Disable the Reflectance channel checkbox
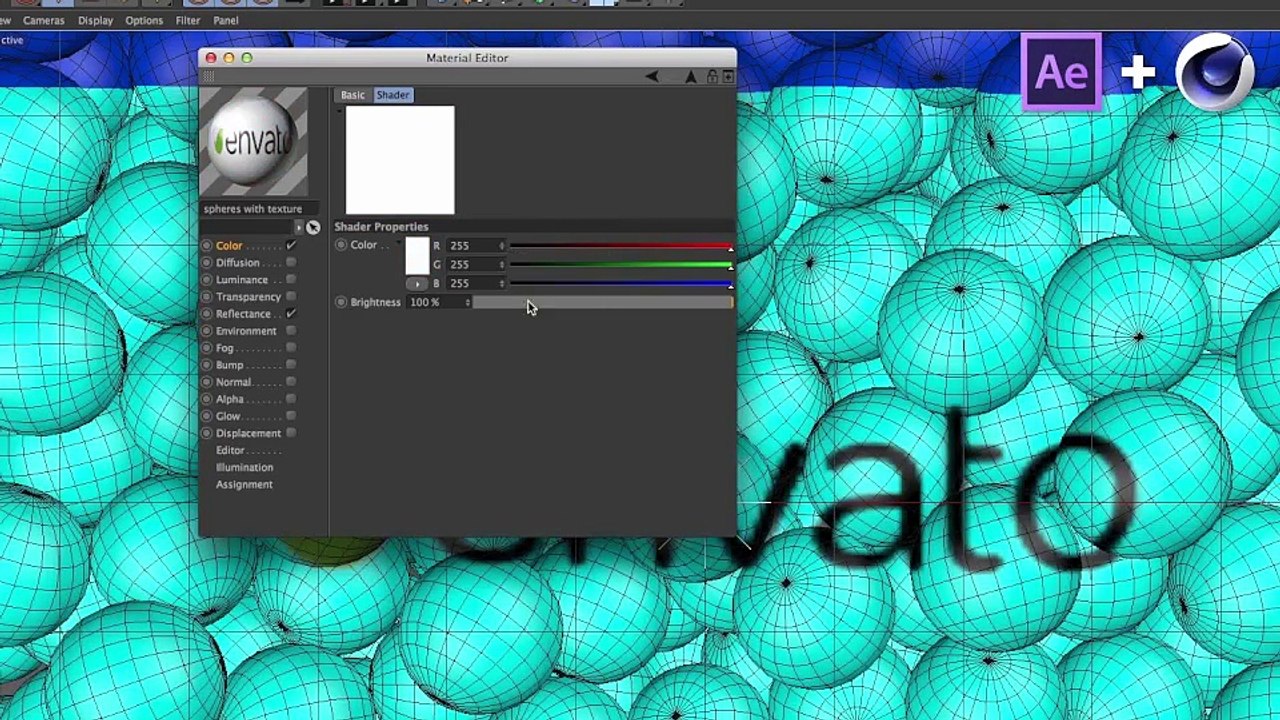This screenshot has width=1280, height=720. [291, 314]
